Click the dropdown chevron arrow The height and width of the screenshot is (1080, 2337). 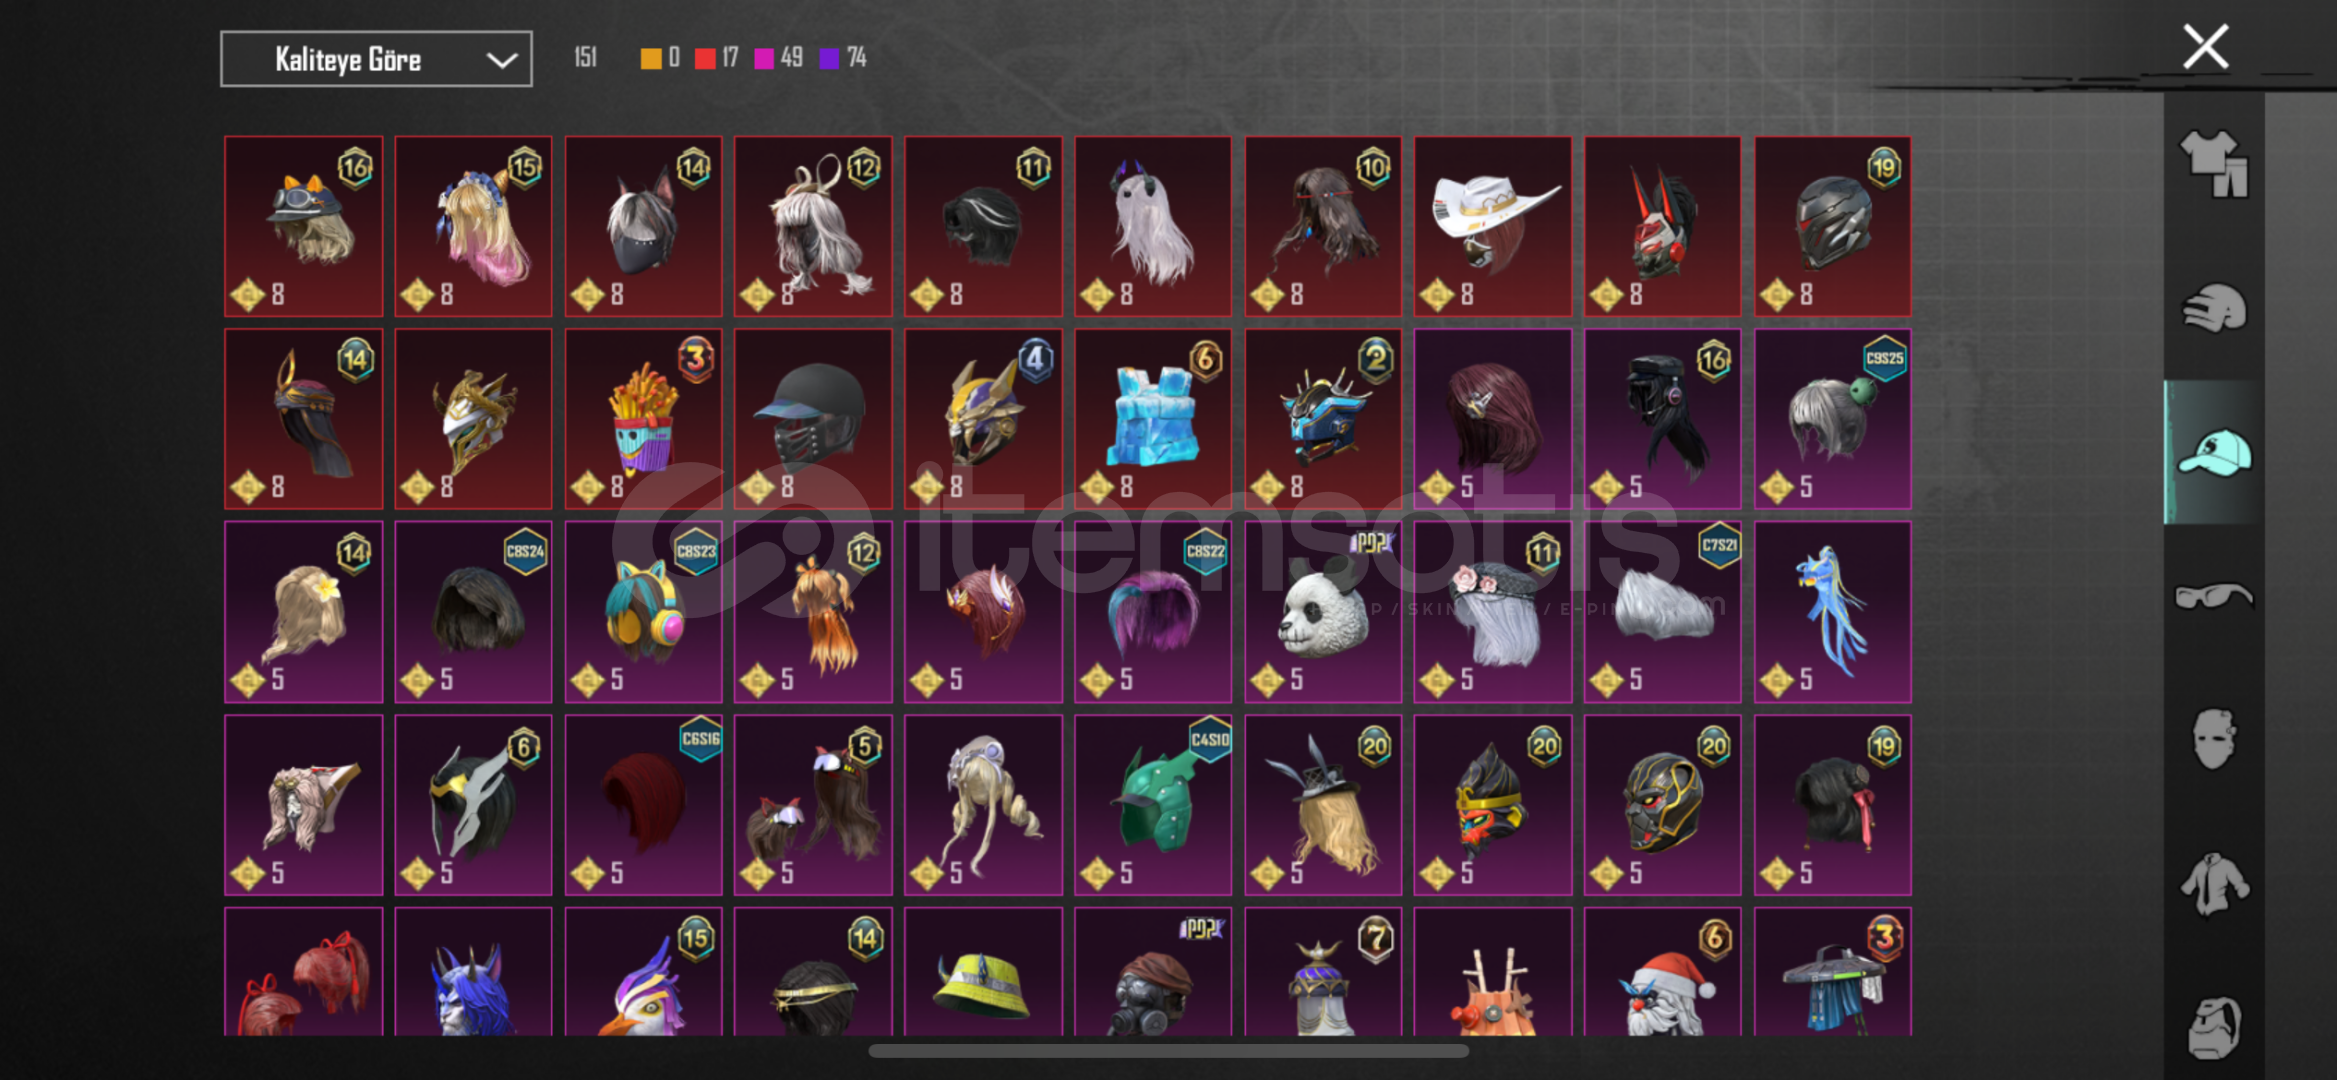[501, 60]
